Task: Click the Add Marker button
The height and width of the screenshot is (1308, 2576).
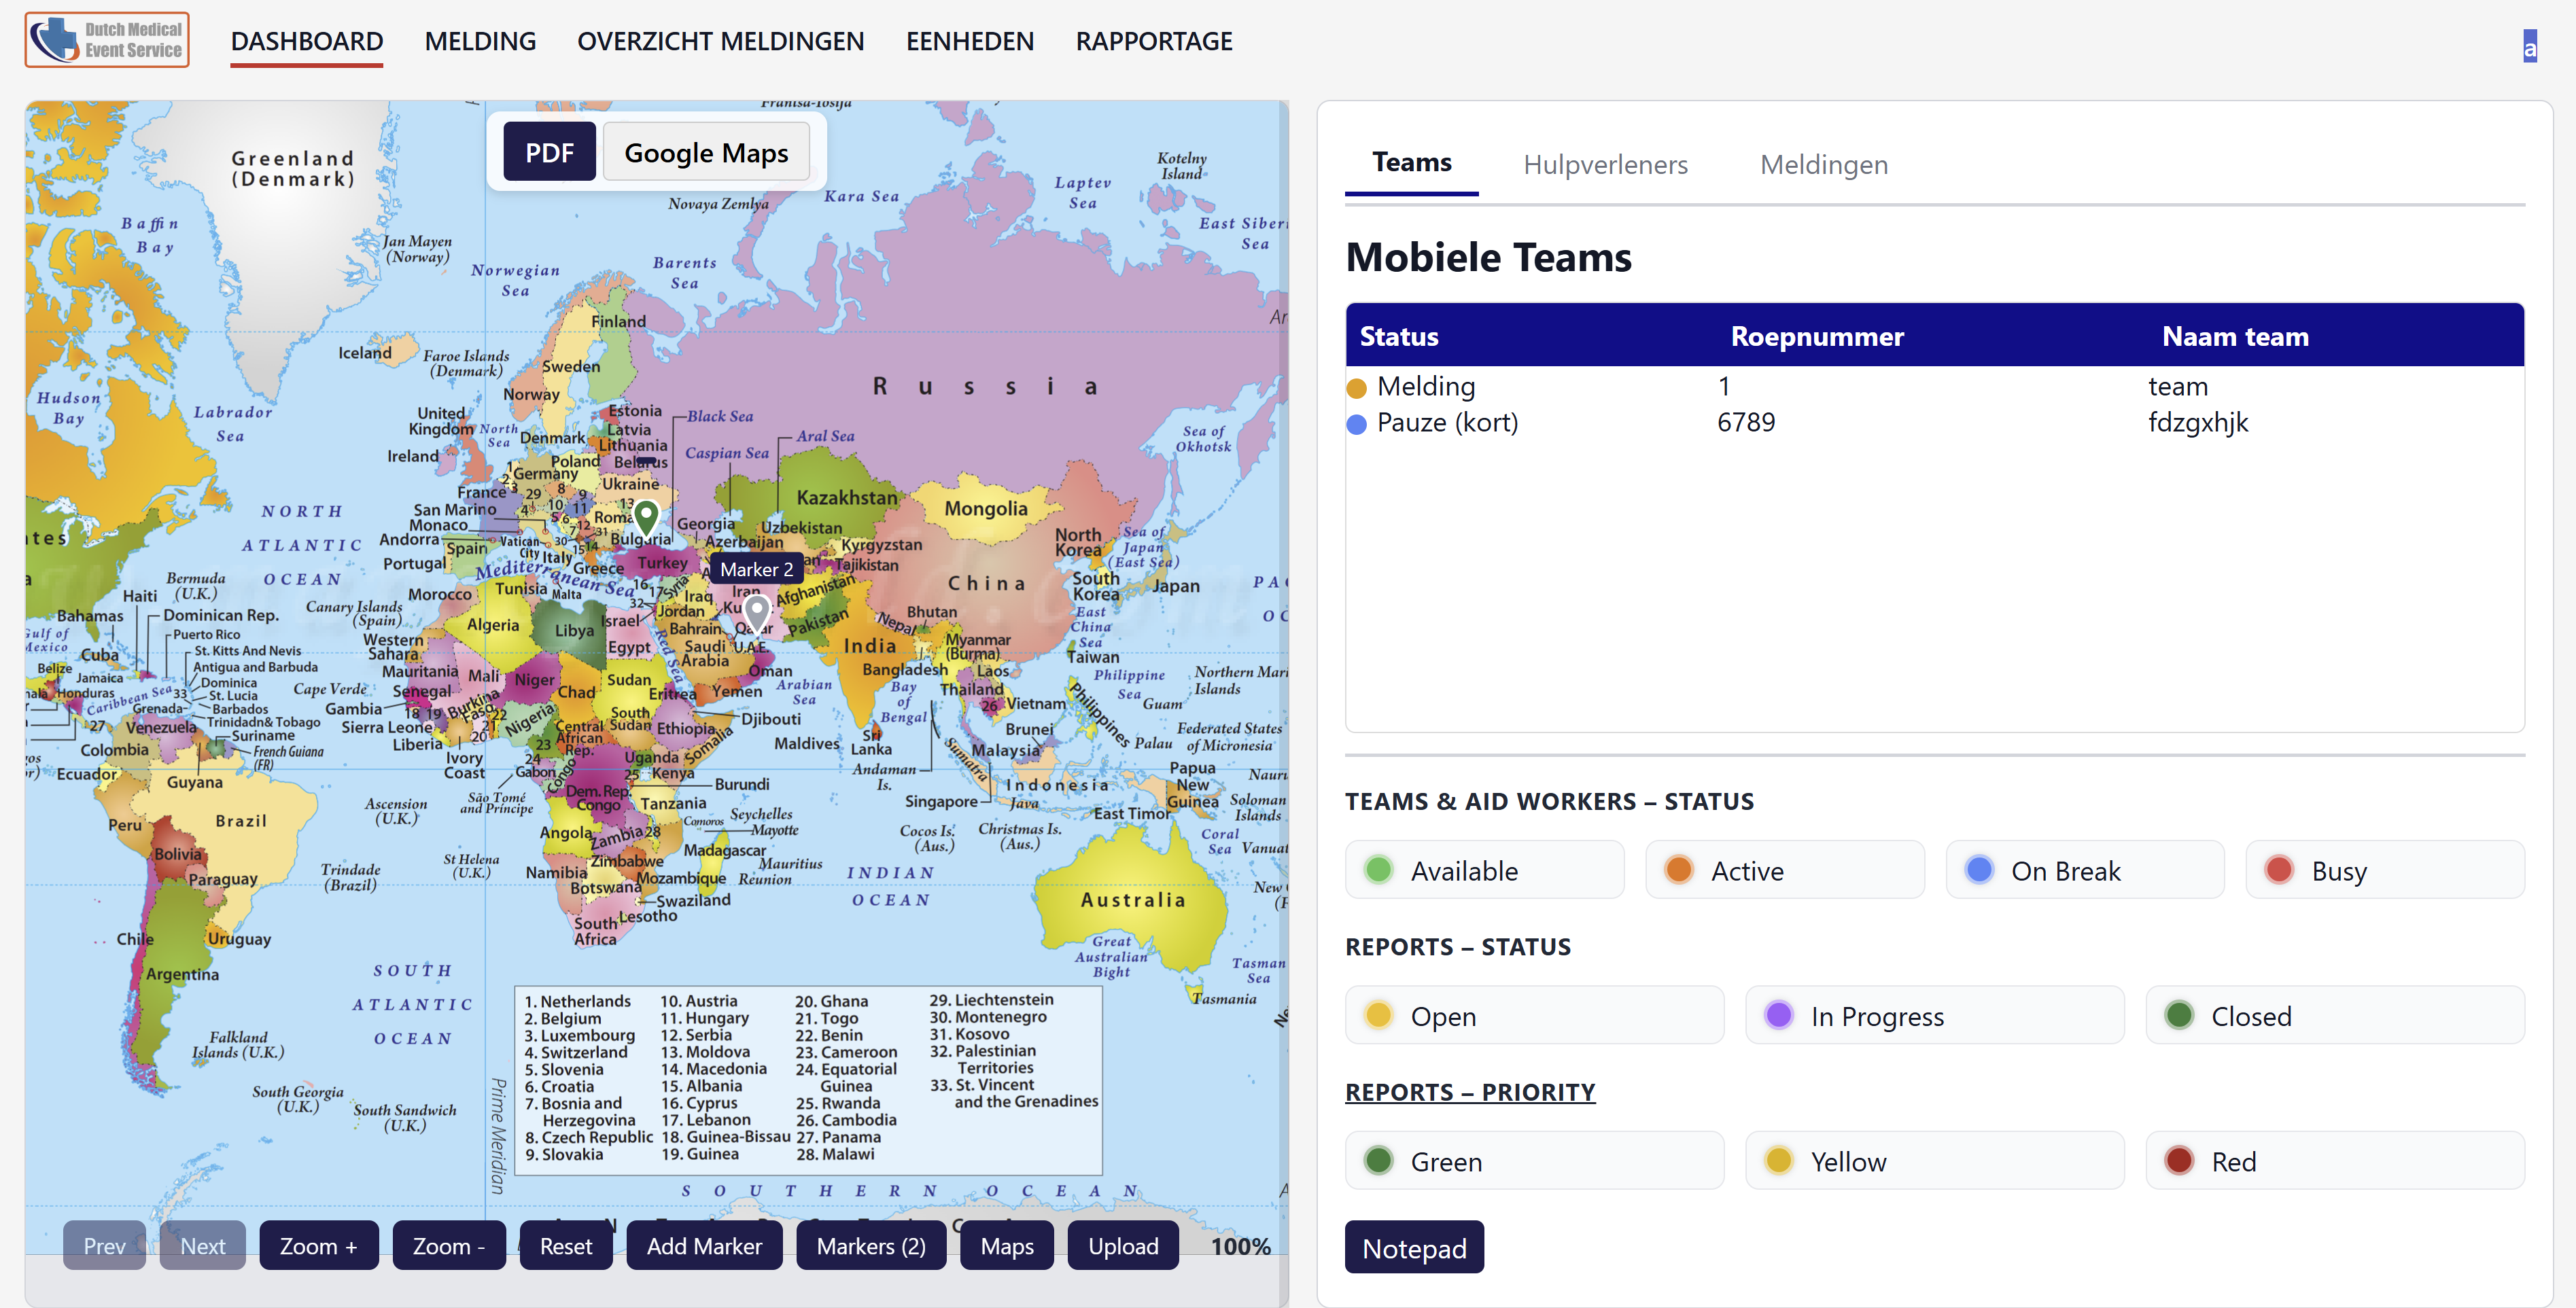Action: (x=704, y=1245)
